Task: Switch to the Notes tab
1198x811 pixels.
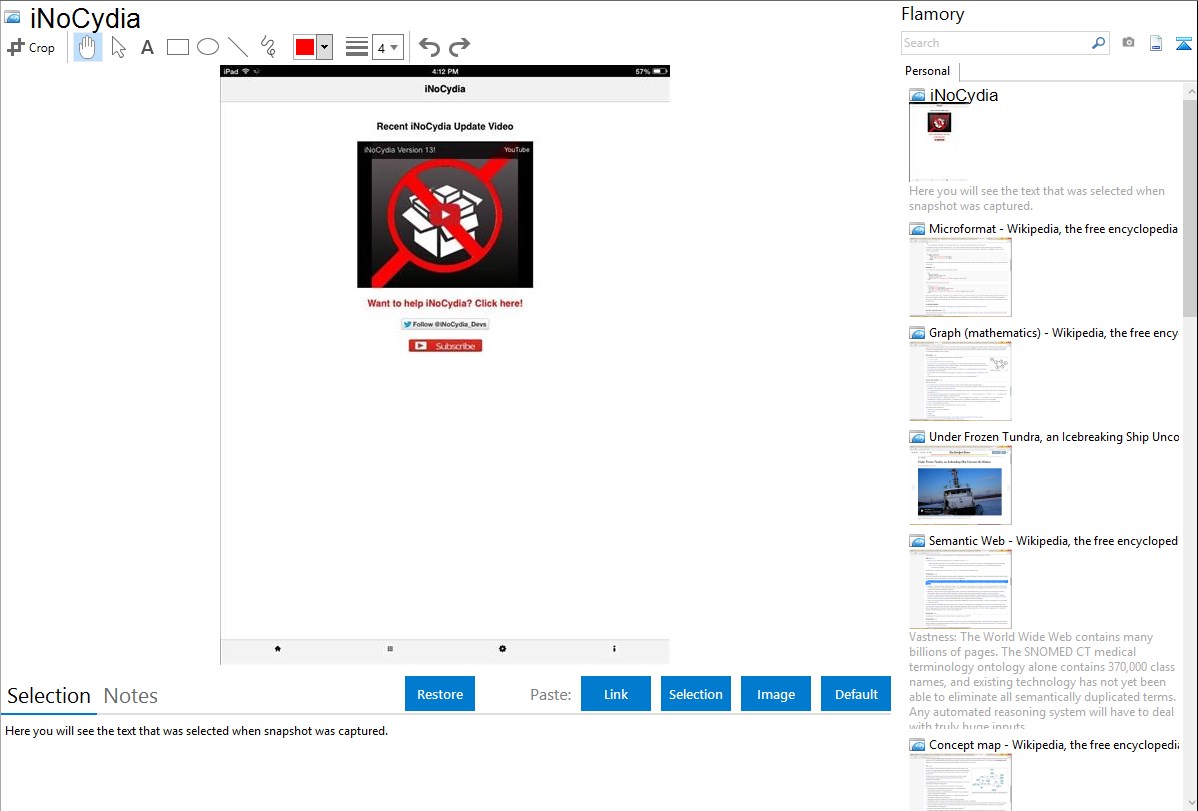Action: tap(131, 696)
